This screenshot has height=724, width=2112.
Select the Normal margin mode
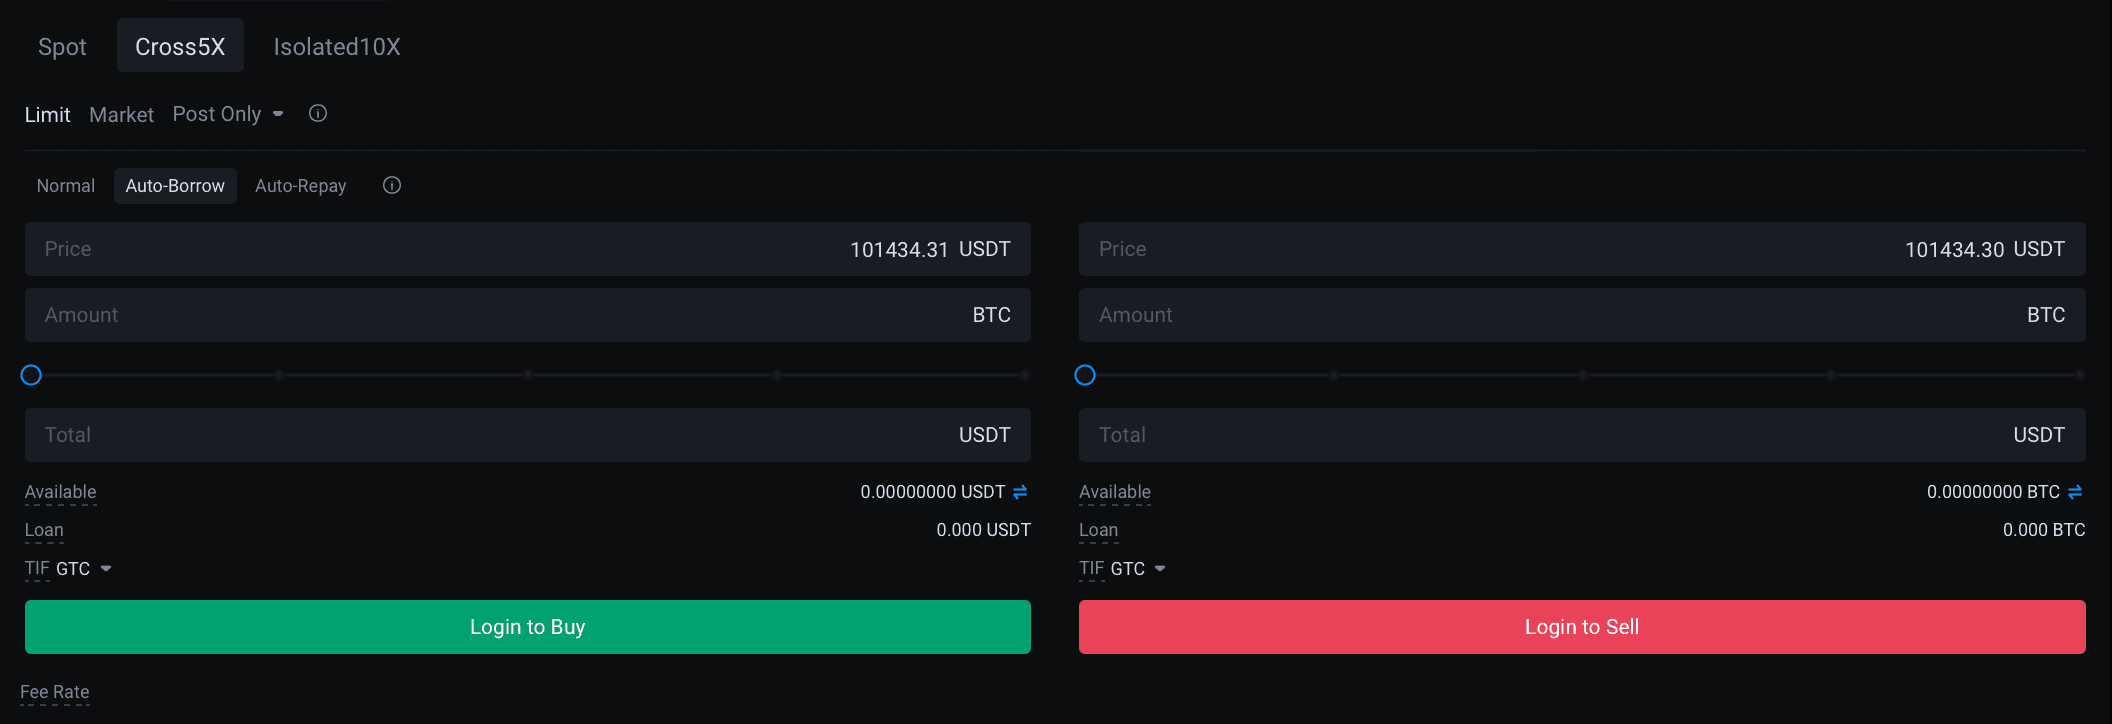[x=66, y=186]
